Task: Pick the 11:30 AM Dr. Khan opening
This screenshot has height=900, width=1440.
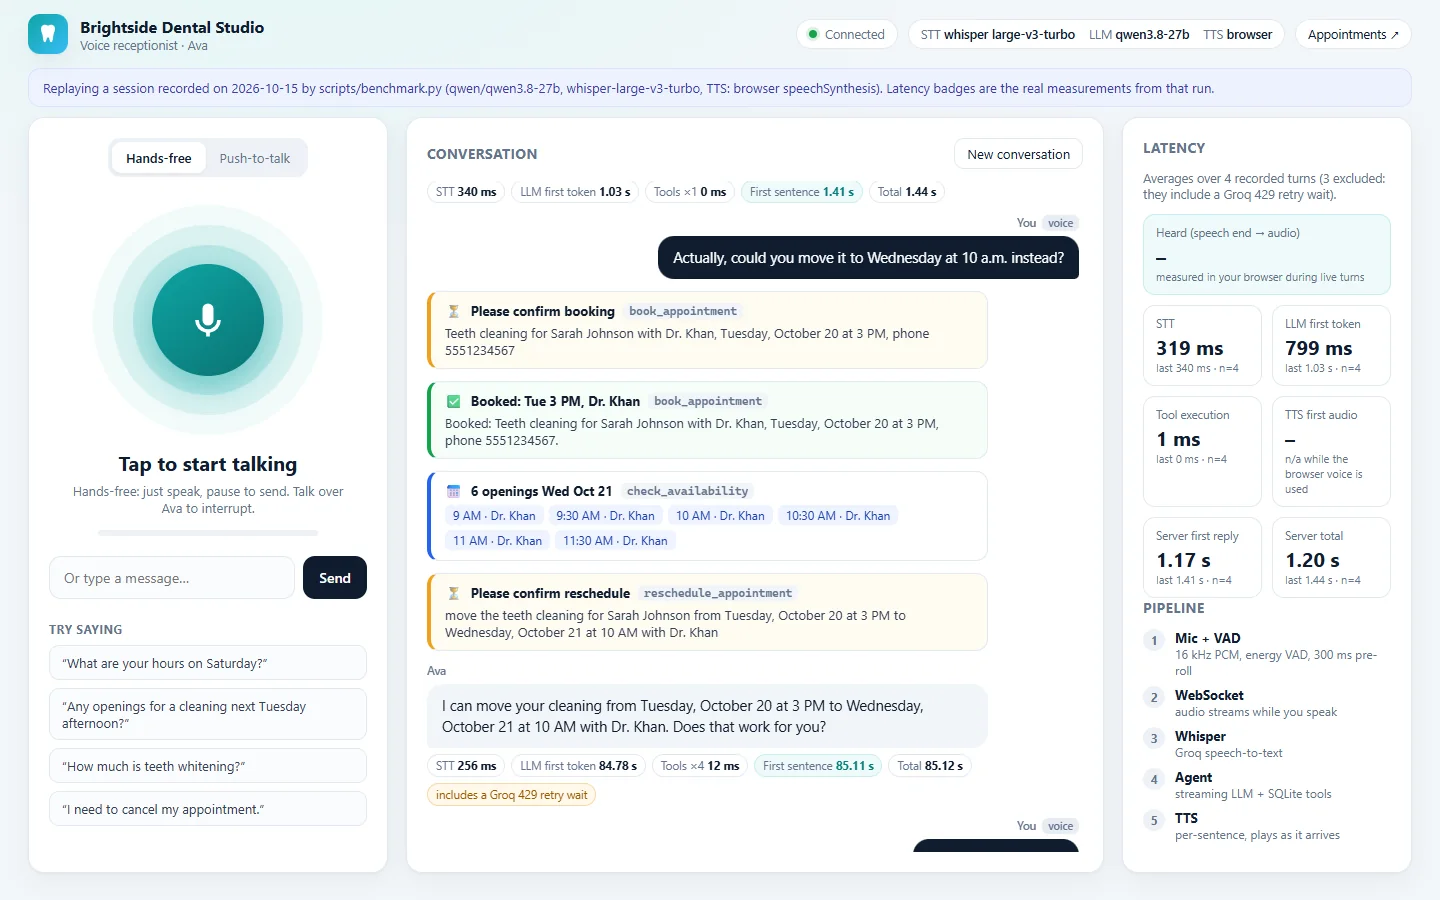Action: point(615,541)
